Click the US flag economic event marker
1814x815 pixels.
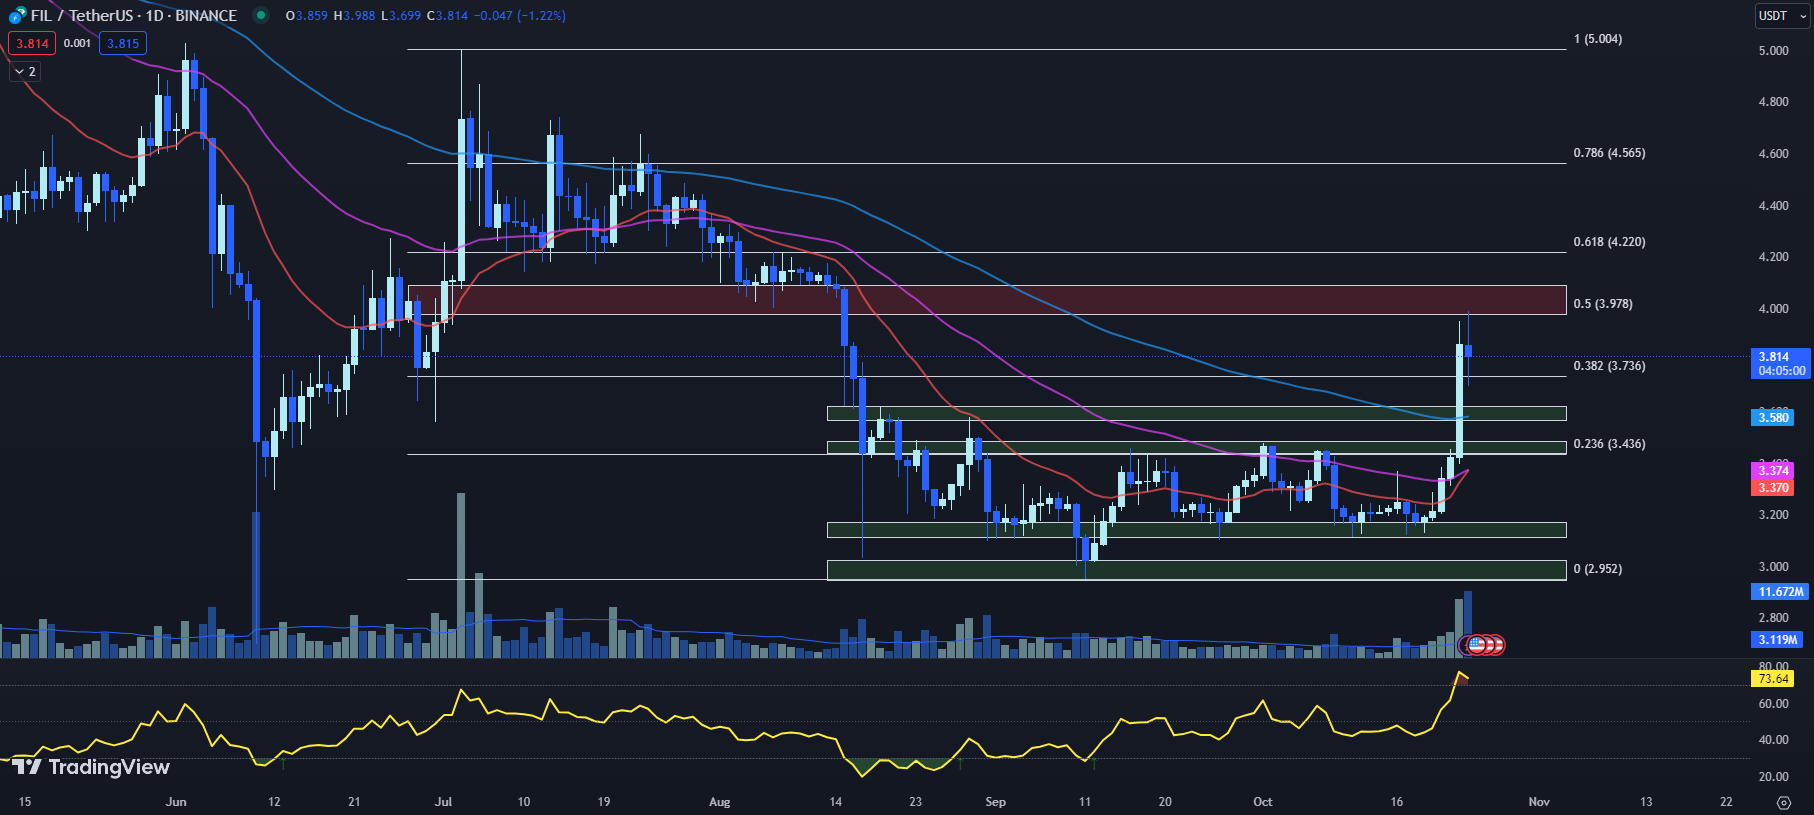click(1476, 645)
